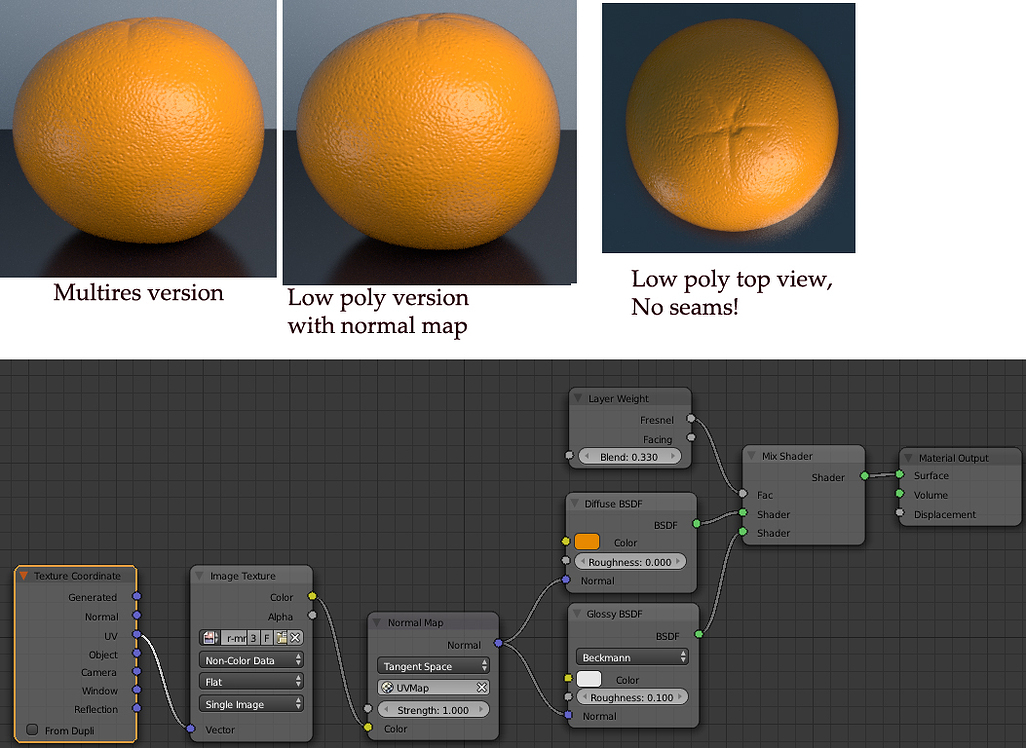This screenshot has height=748, width=1026.
Task: Open the Single Image source dropdown
Action: (x=251, y=703)
